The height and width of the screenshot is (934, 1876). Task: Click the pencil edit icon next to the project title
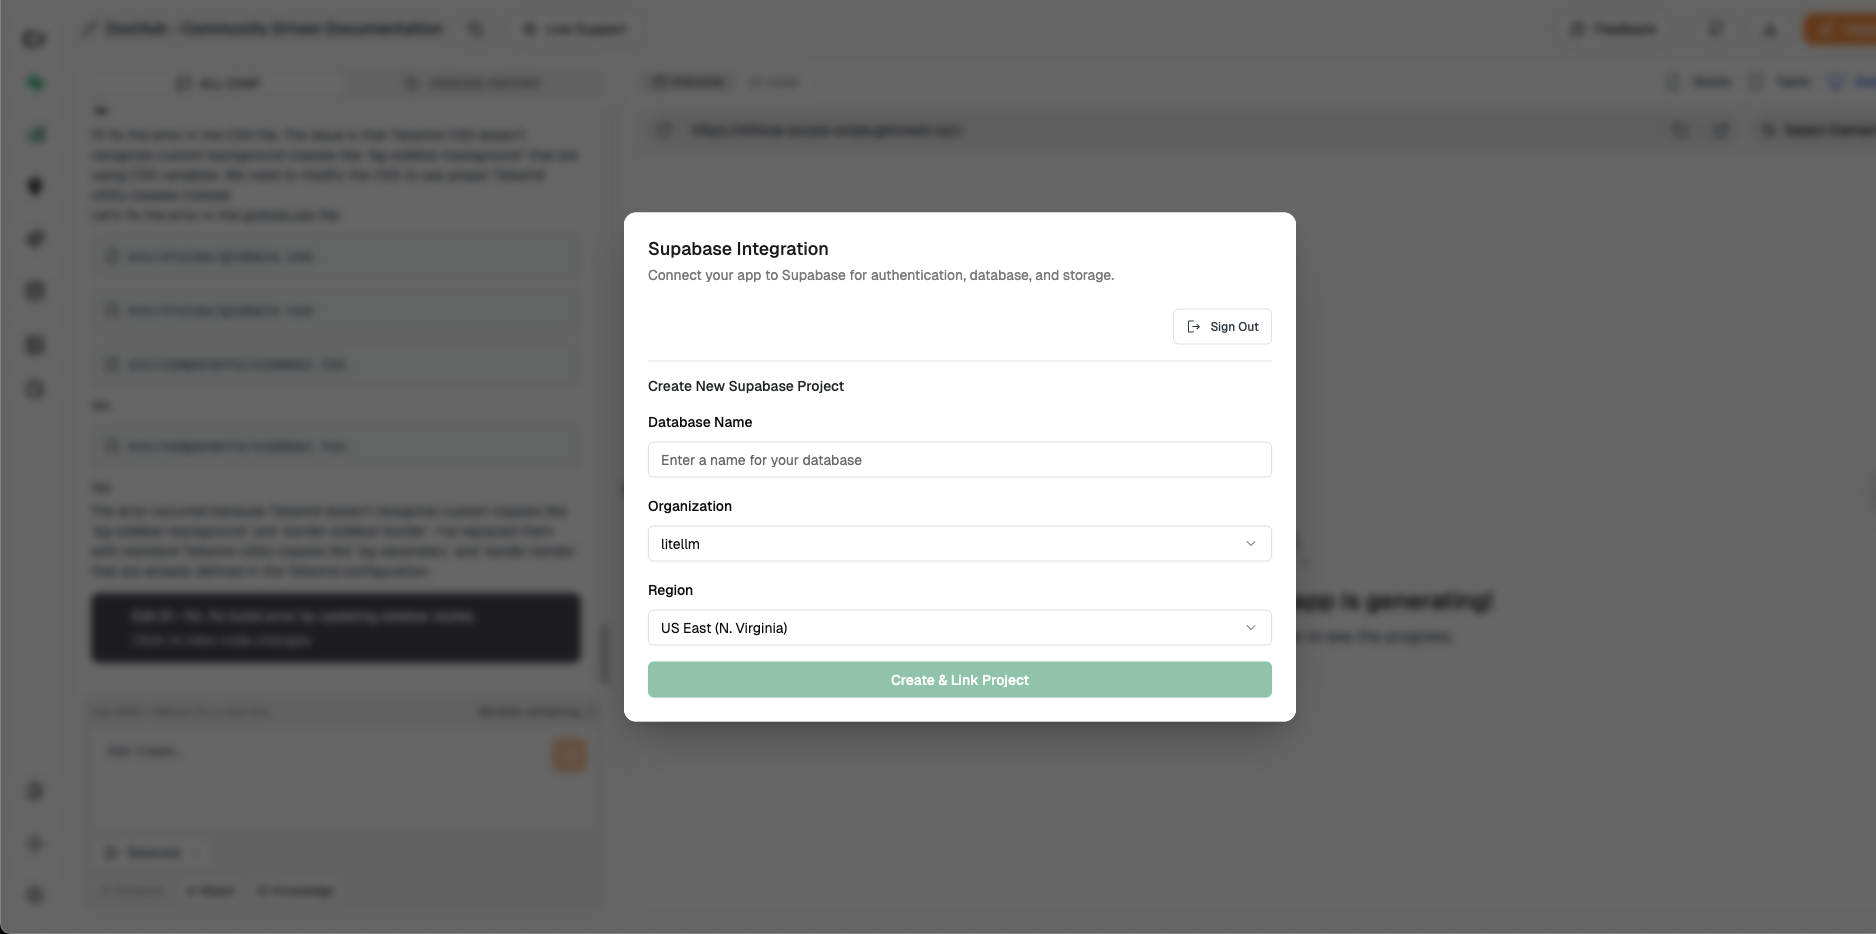tap(88, 28)
